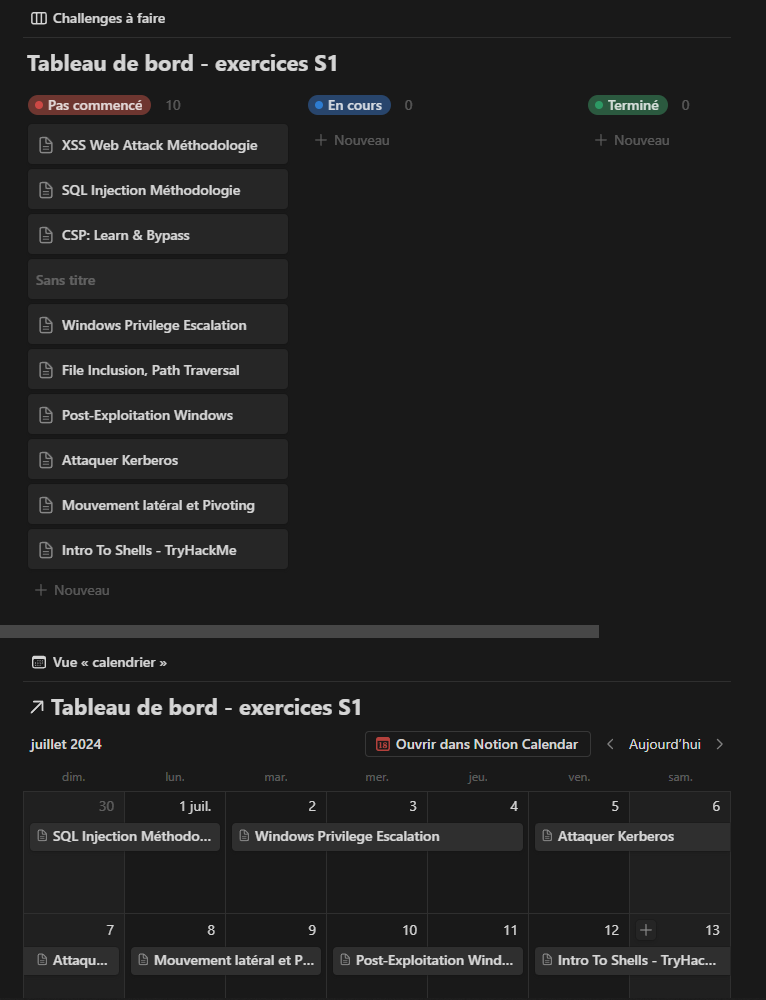
Task: Open the Terminé status group tag
Action: click(x=628, y=105)
